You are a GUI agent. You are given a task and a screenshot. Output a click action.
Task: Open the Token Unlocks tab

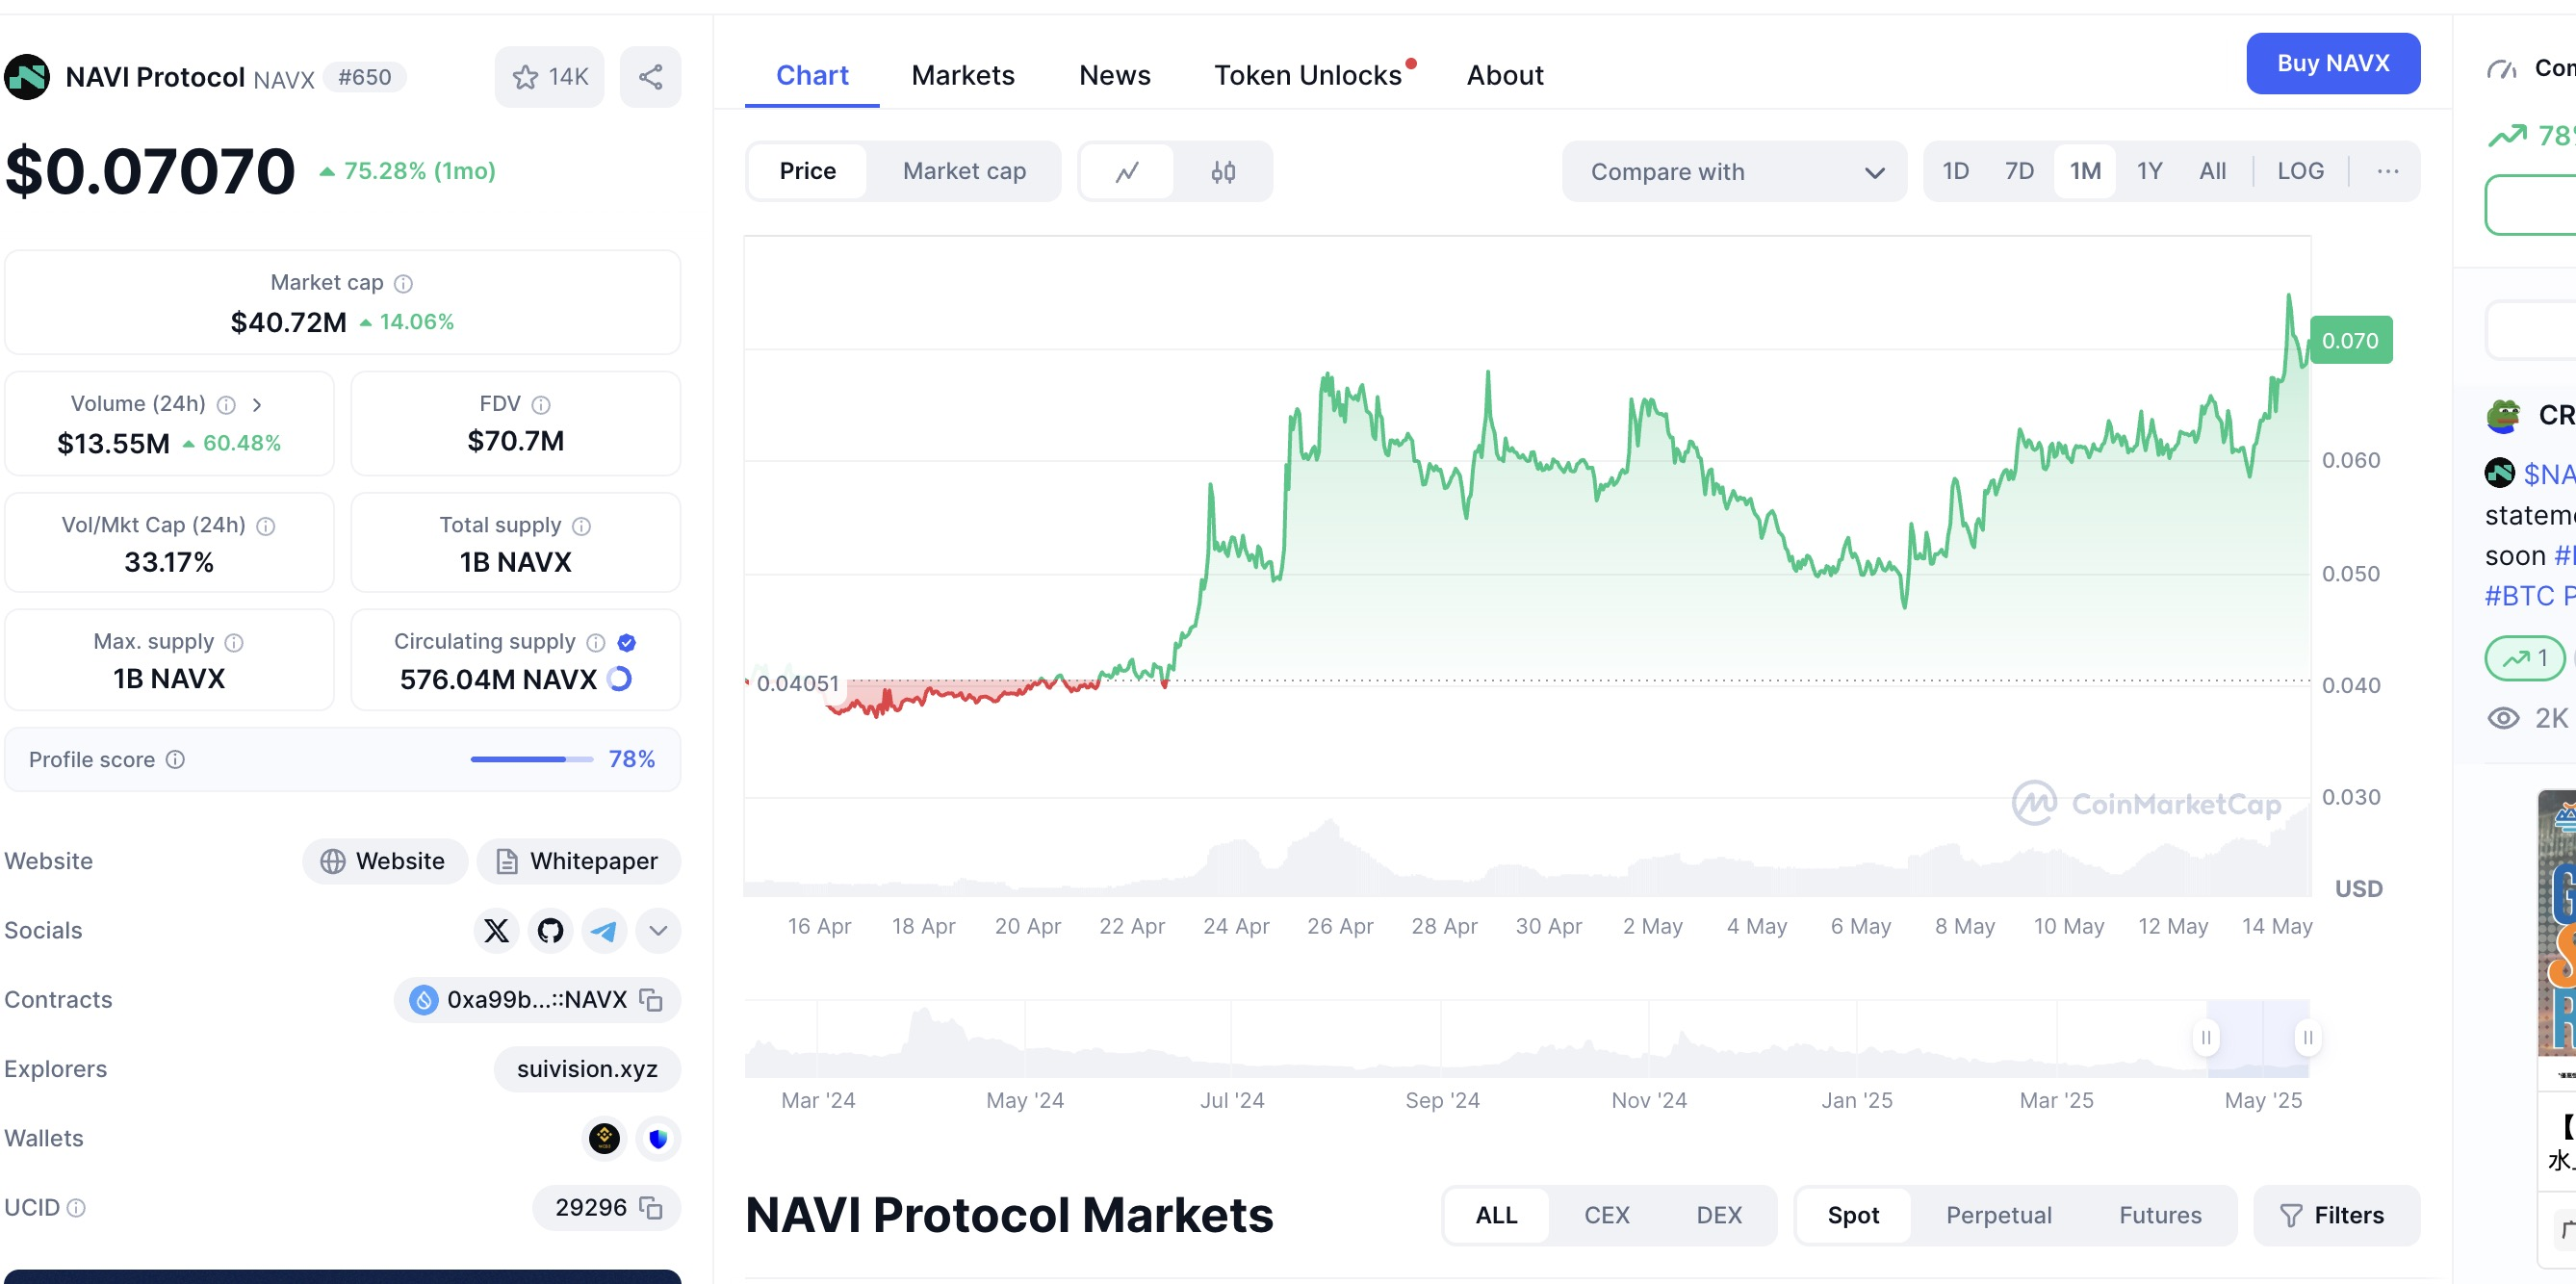tap(1308, 75)
